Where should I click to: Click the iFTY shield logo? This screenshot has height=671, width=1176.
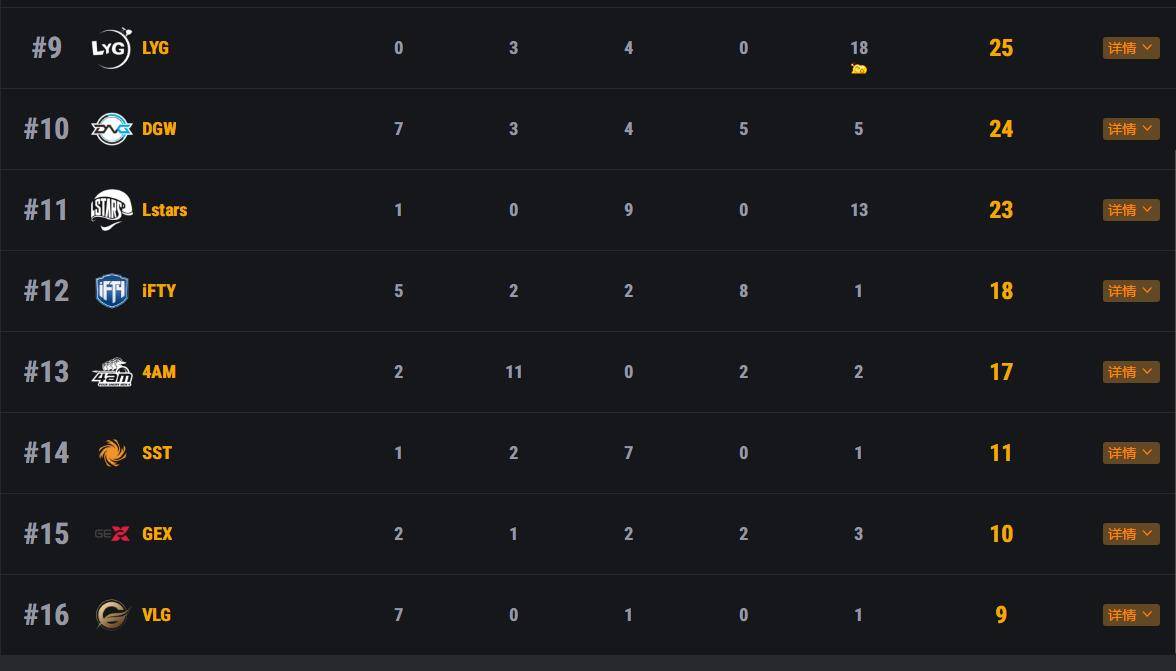111,291
